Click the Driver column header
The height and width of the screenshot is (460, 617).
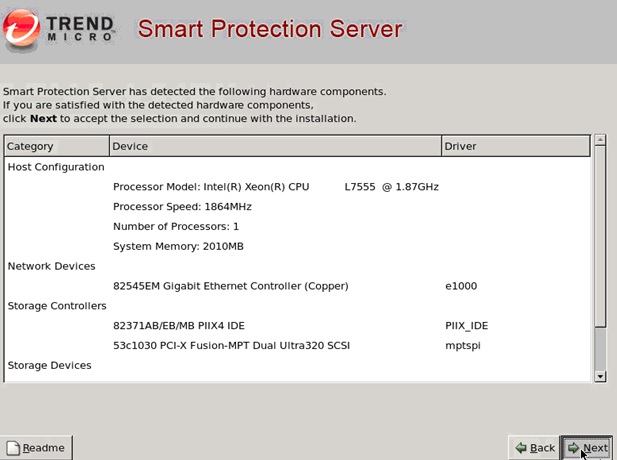click(515, 146)
